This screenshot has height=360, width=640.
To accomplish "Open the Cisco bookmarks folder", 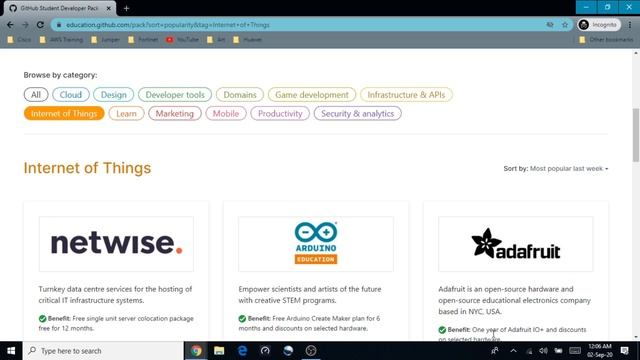I will point(19,40).
